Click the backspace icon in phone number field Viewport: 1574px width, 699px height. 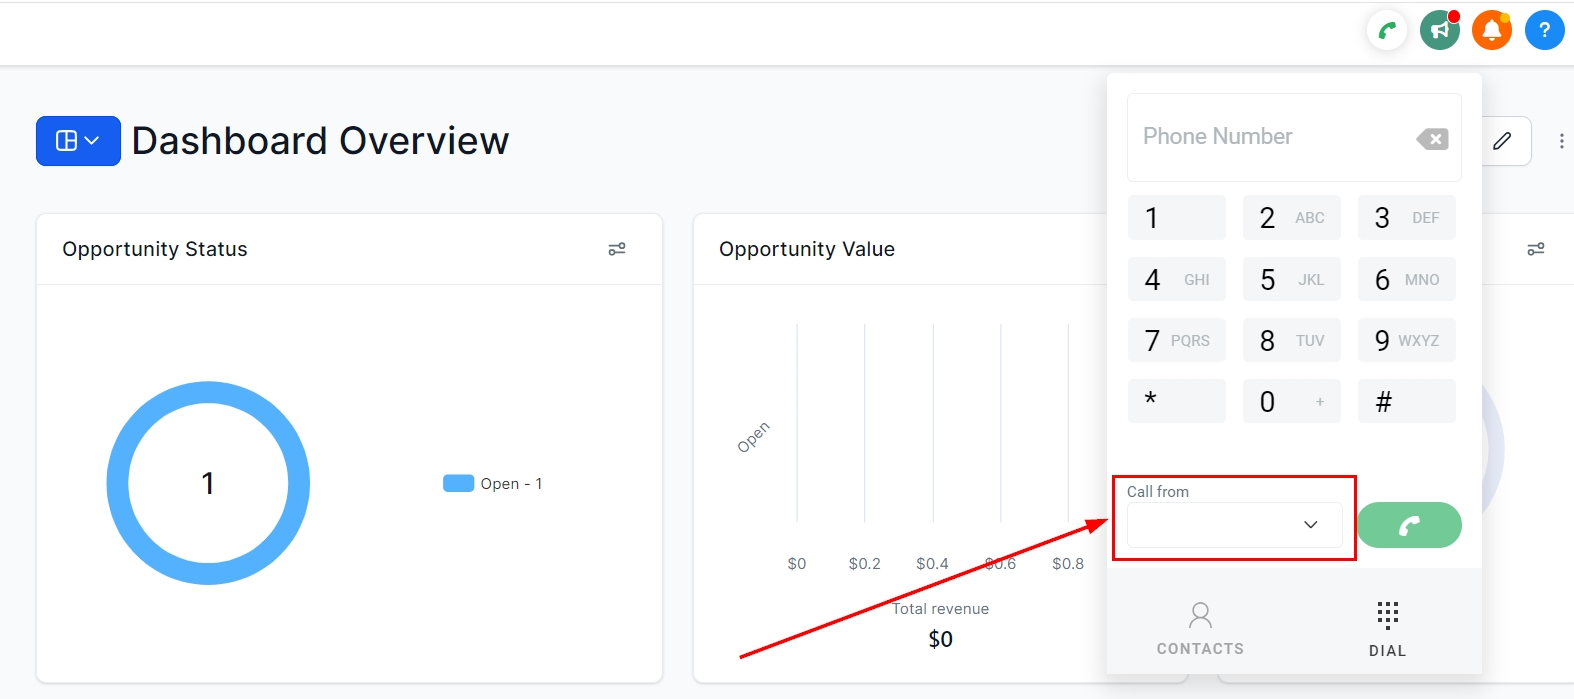pos(1432,139)
